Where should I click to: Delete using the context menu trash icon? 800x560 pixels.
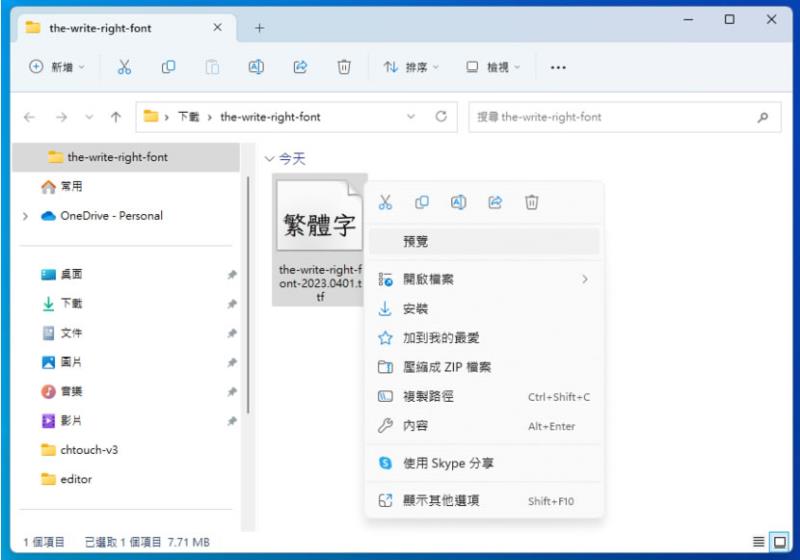tap(532, 202)
